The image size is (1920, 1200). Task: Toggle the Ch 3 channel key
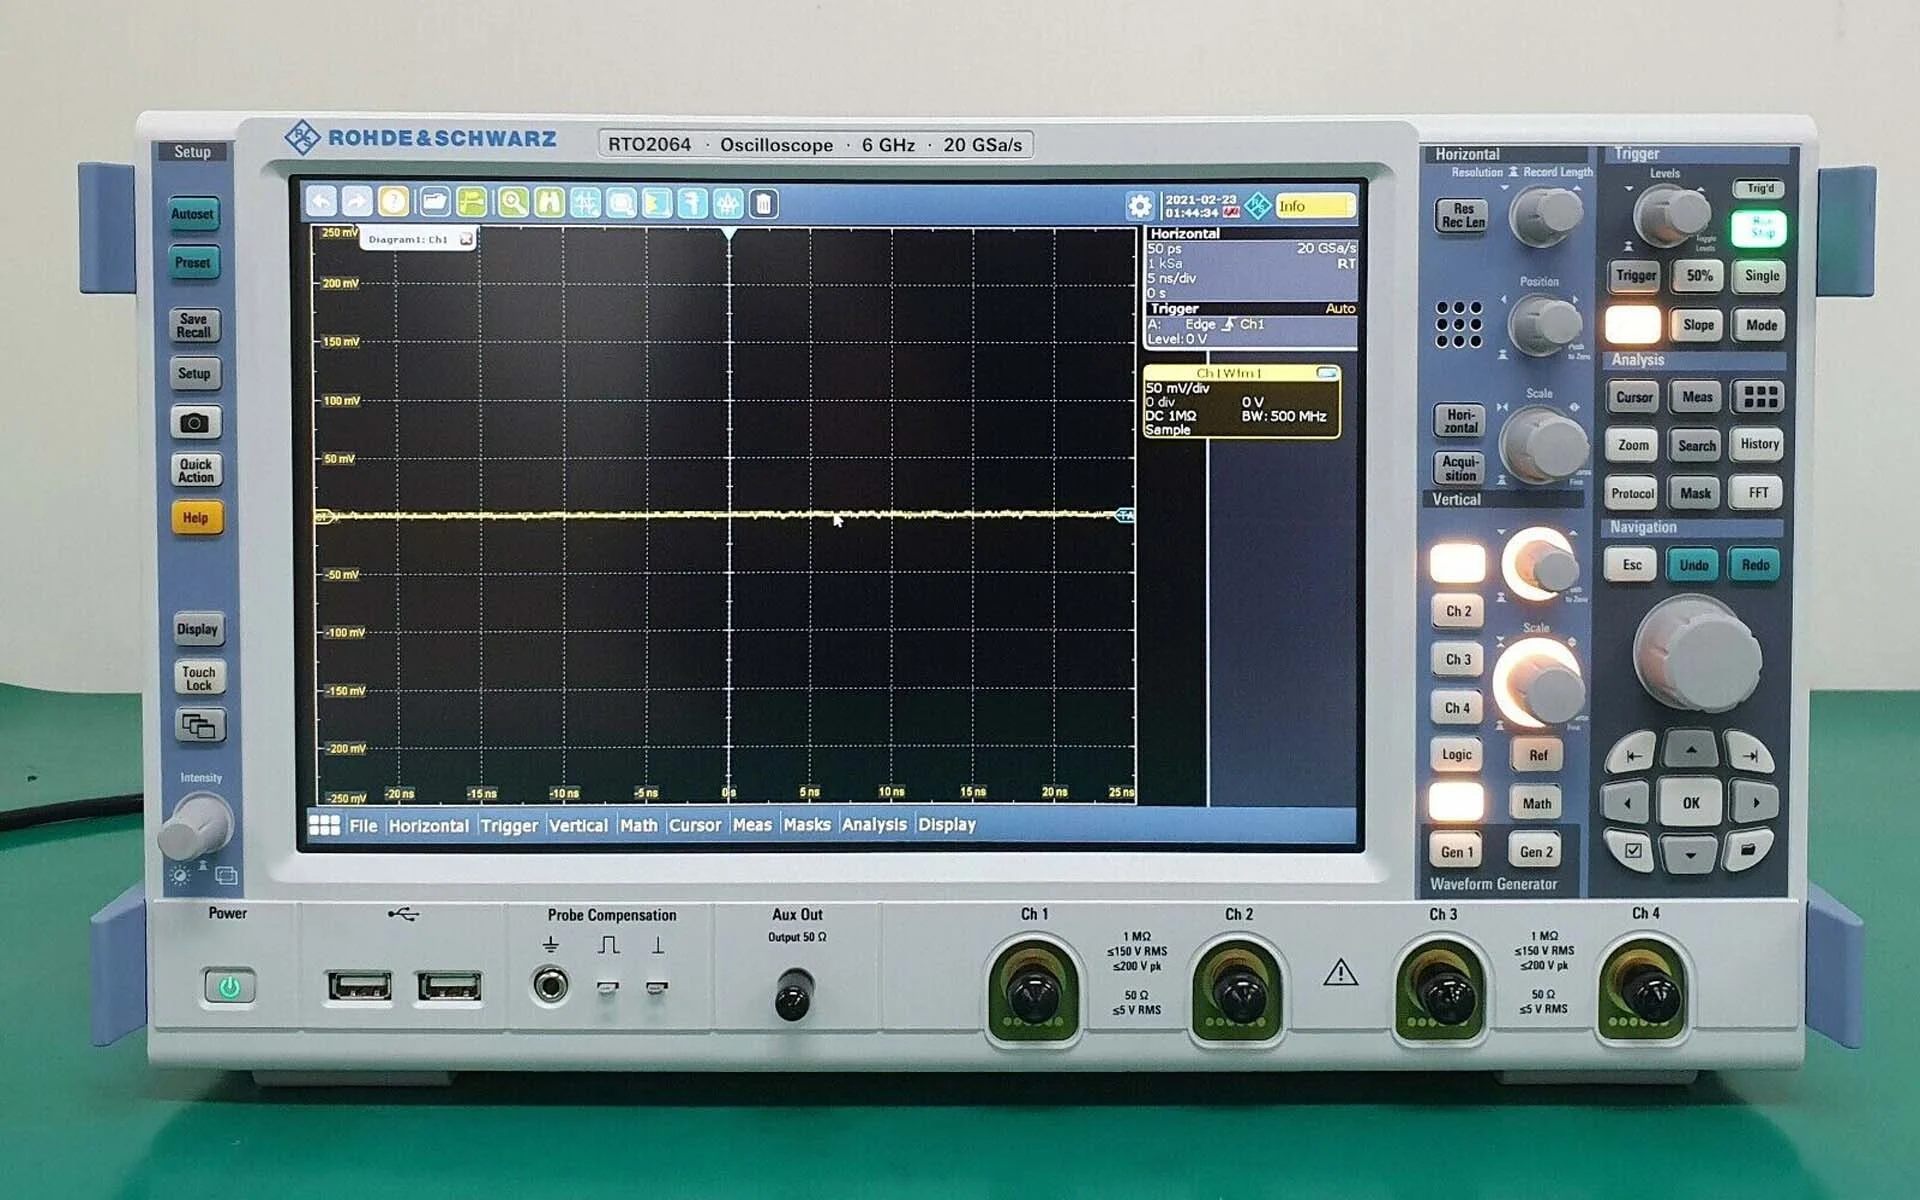[1458, 659]
